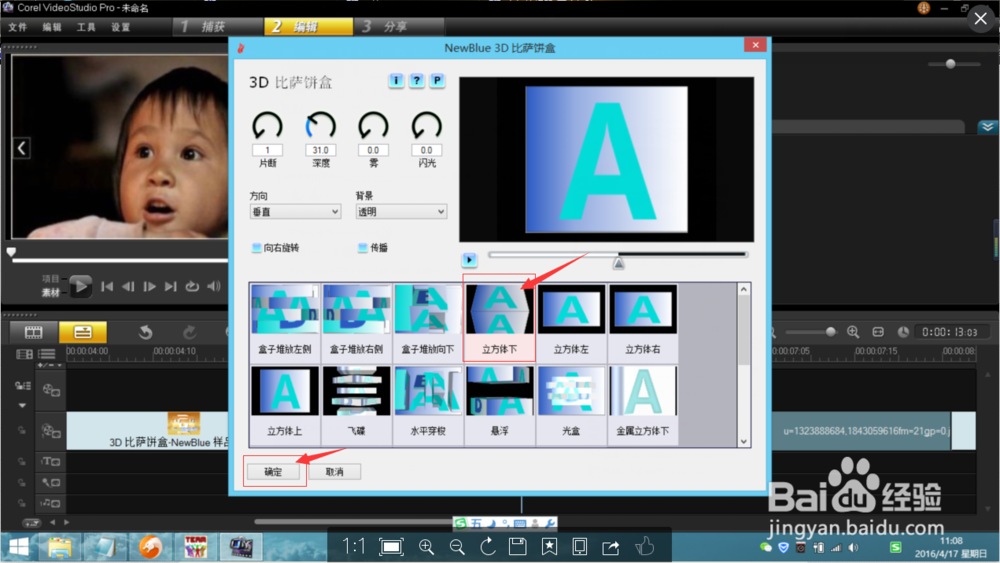Click the 取消 cancel button
This screenshot has width=1000, height=563.
click(334, 472)
